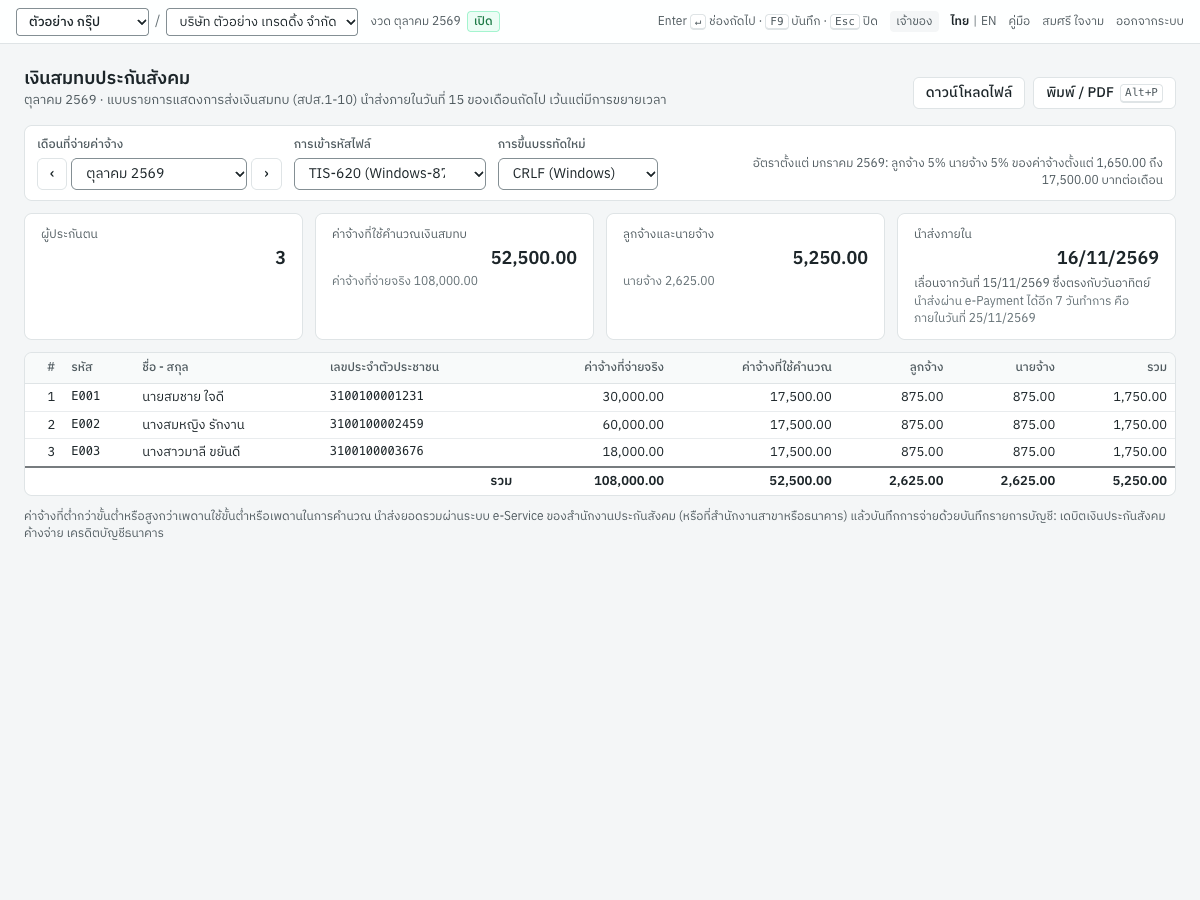The image size is (1200, 900).
Task: Click the ดาวน์โหลดไฟล์ button
Action: pyautogui.click(x=969, y=93)
